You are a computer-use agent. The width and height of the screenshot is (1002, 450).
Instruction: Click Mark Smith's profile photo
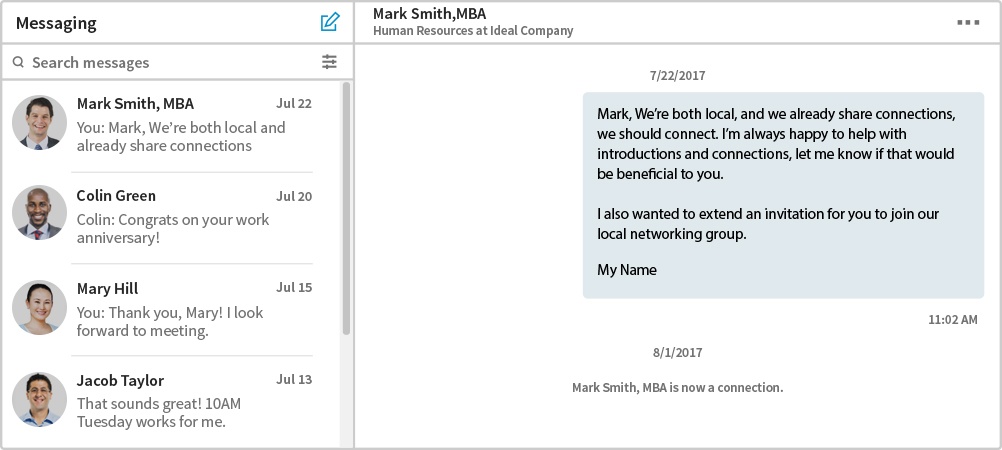click(x=39, y=123)
